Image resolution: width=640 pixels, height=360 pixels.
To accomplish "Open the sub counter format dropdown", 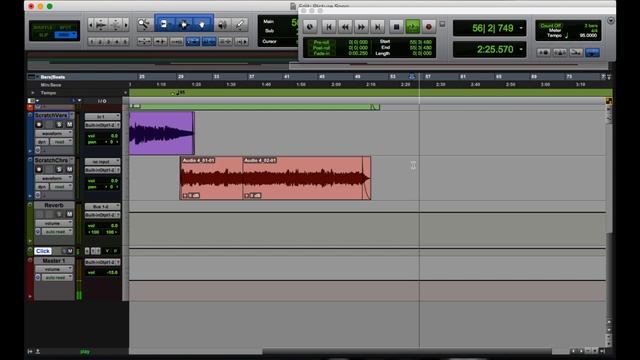I will pyautogui.click(x=521, y=49).
